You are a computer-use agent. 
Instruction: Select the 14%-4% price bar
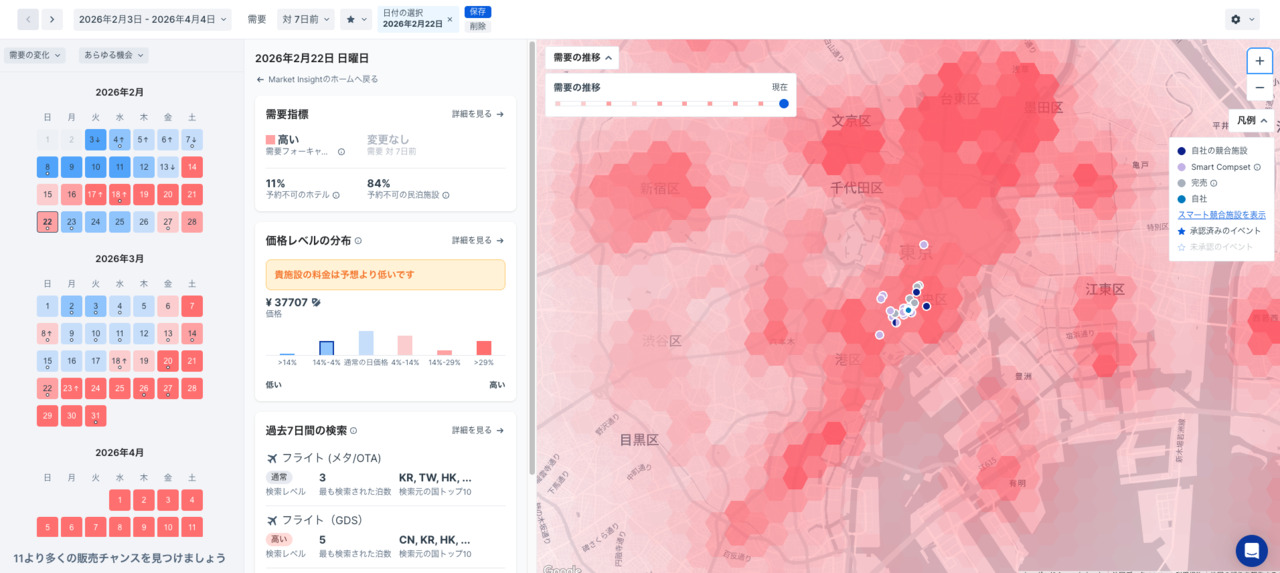click(326, 348)
